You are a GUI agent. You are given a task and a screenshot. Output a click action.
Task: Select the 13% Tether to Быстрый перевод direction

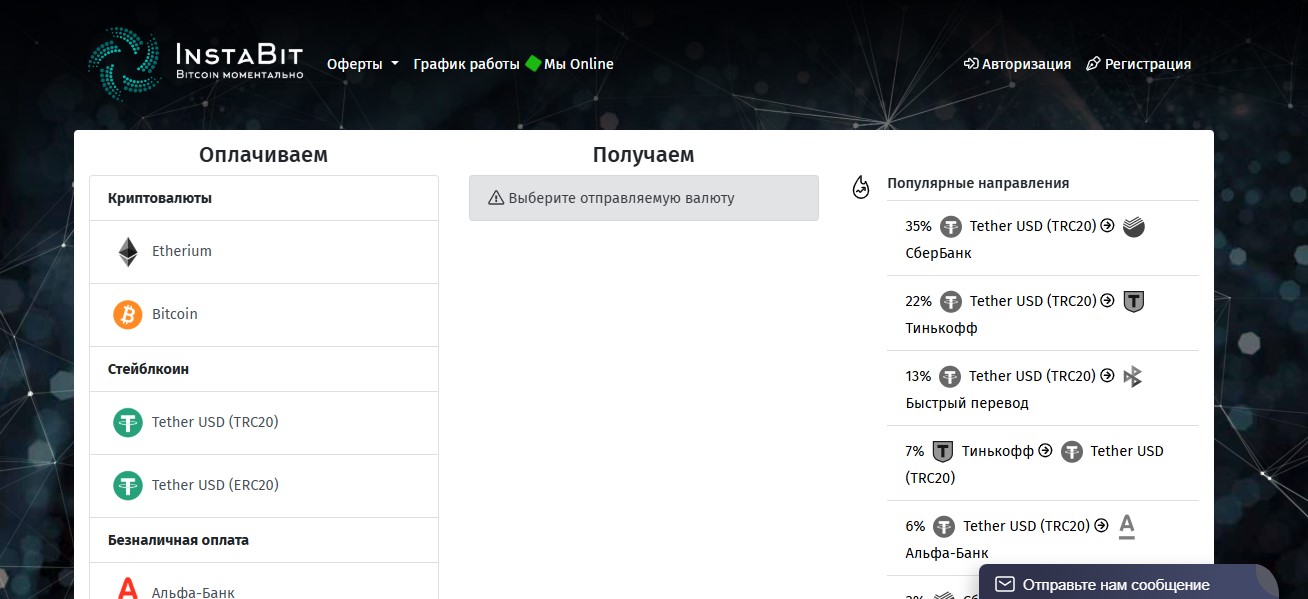[1043, 389]
